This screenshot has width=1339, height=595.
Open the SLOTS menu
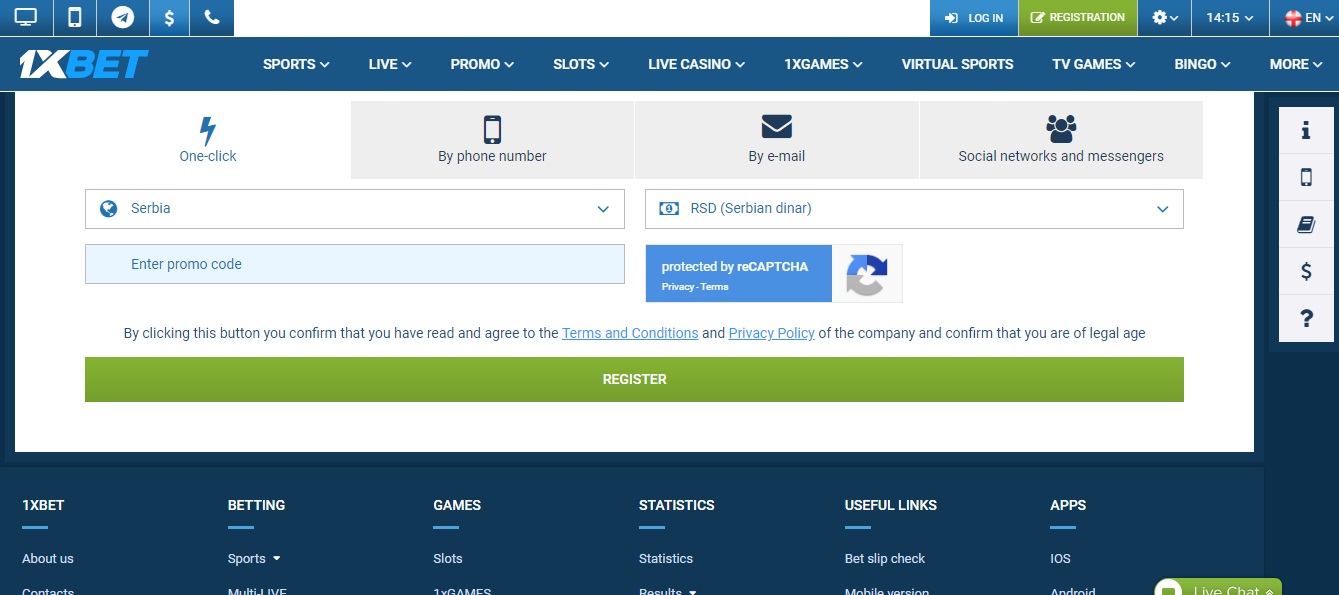point(581,64)
